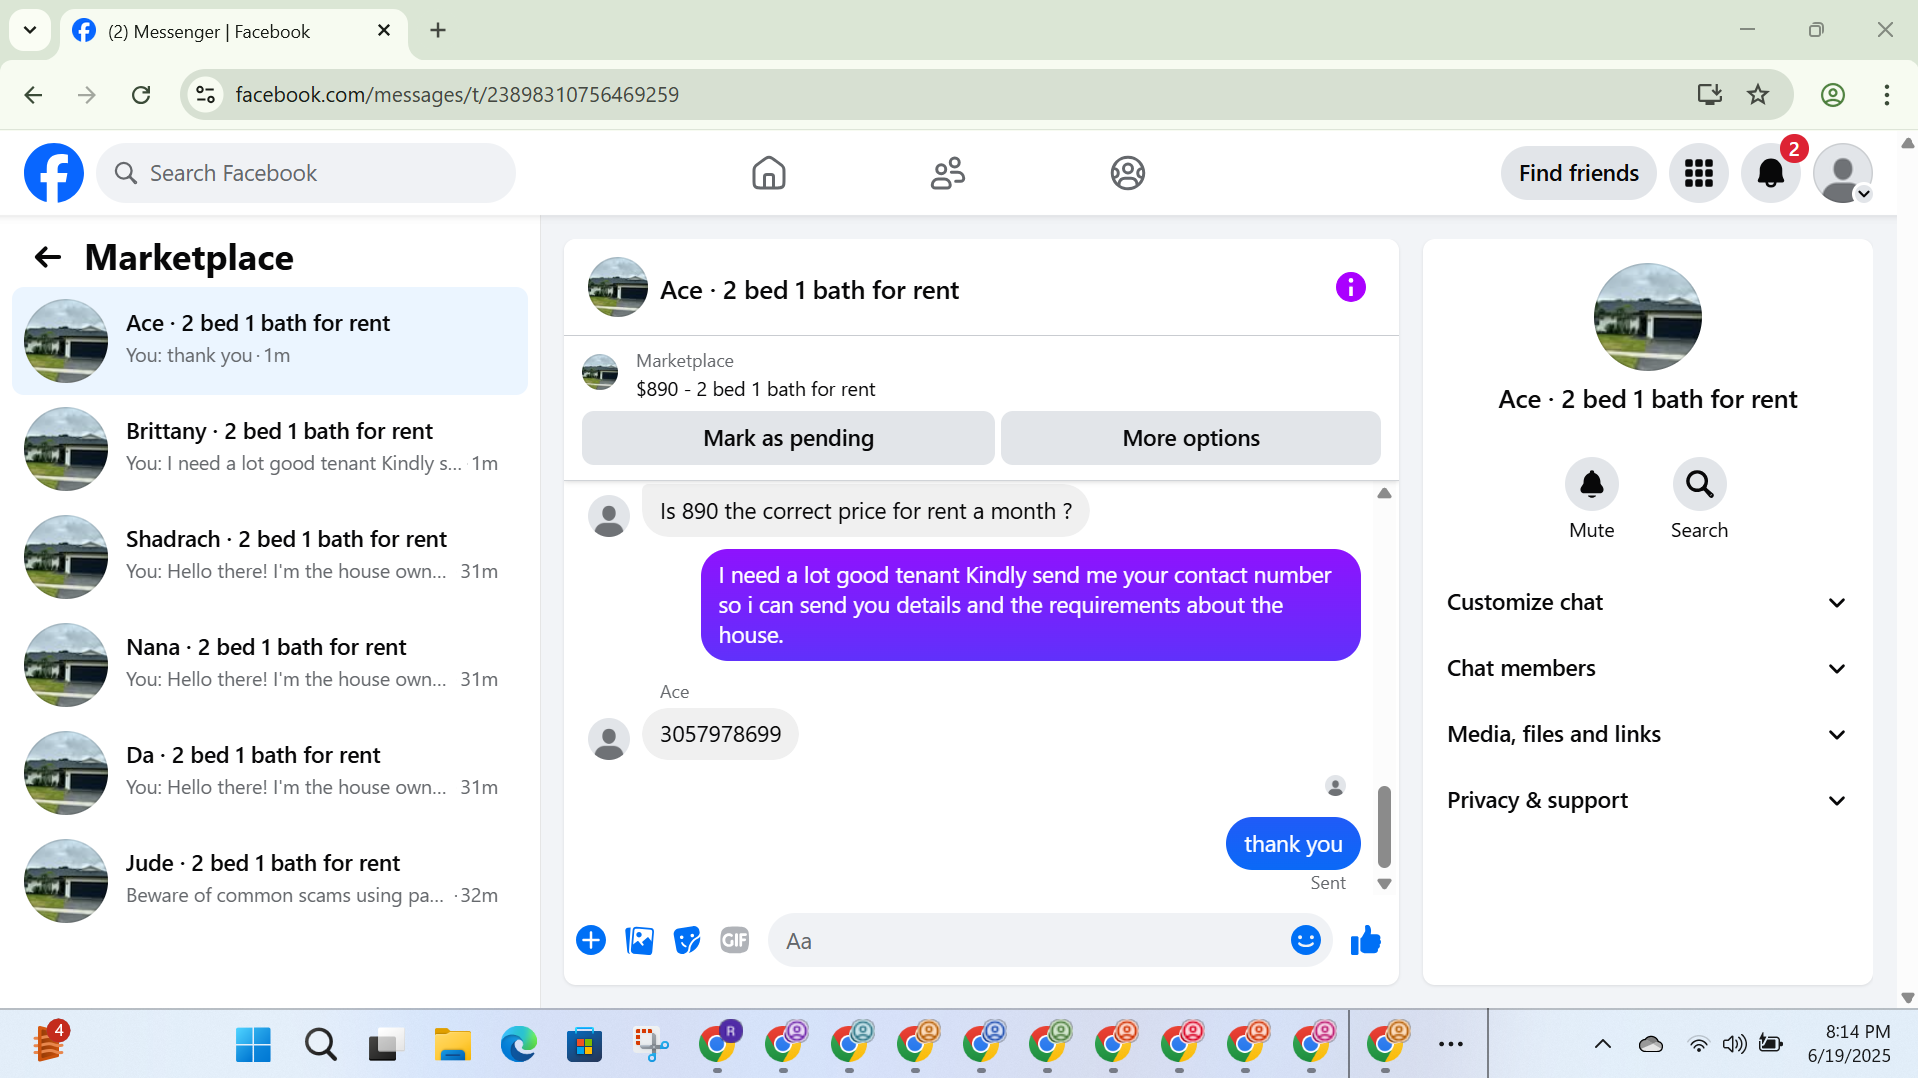Viewport: 1918px width, 1078px height.
Task: Open Microsoft Edge from taskbar
Action: click(518, 1044)
